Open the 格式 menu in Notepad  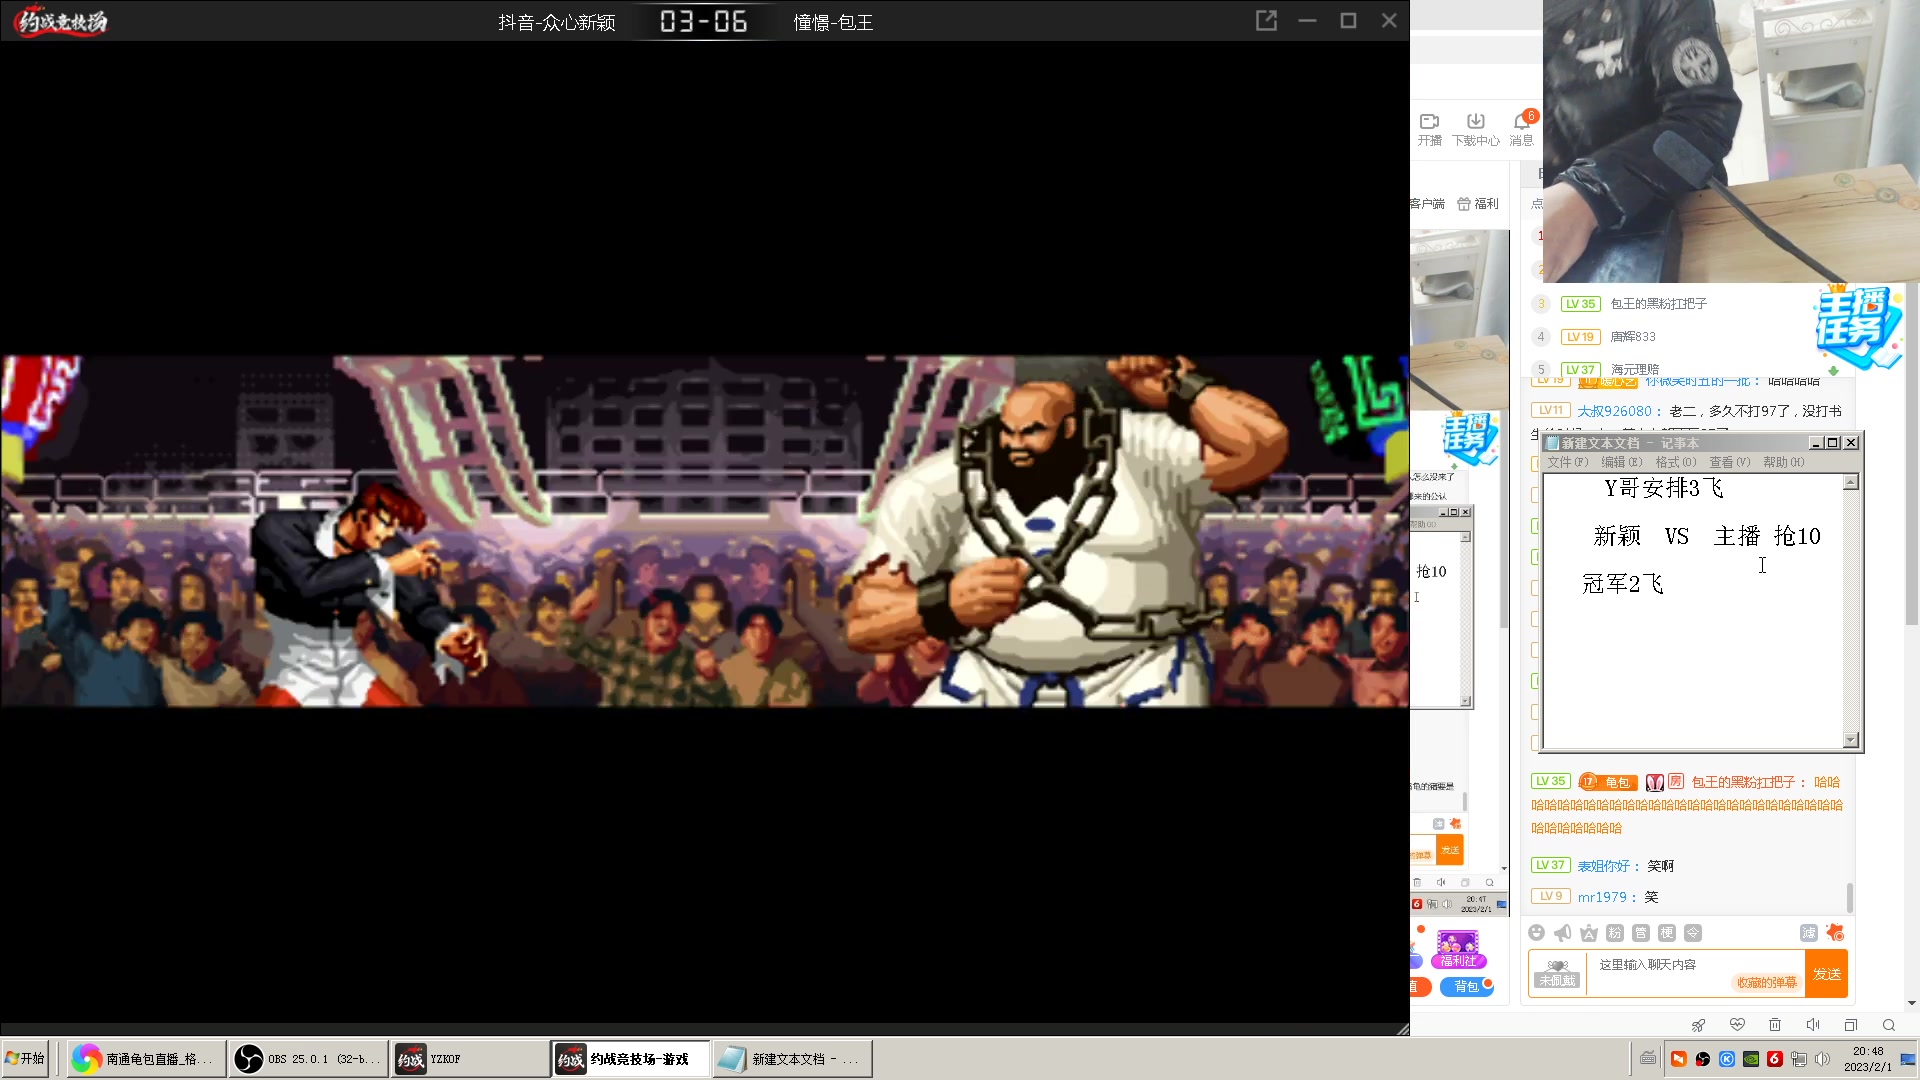(x=1675, y=462)
